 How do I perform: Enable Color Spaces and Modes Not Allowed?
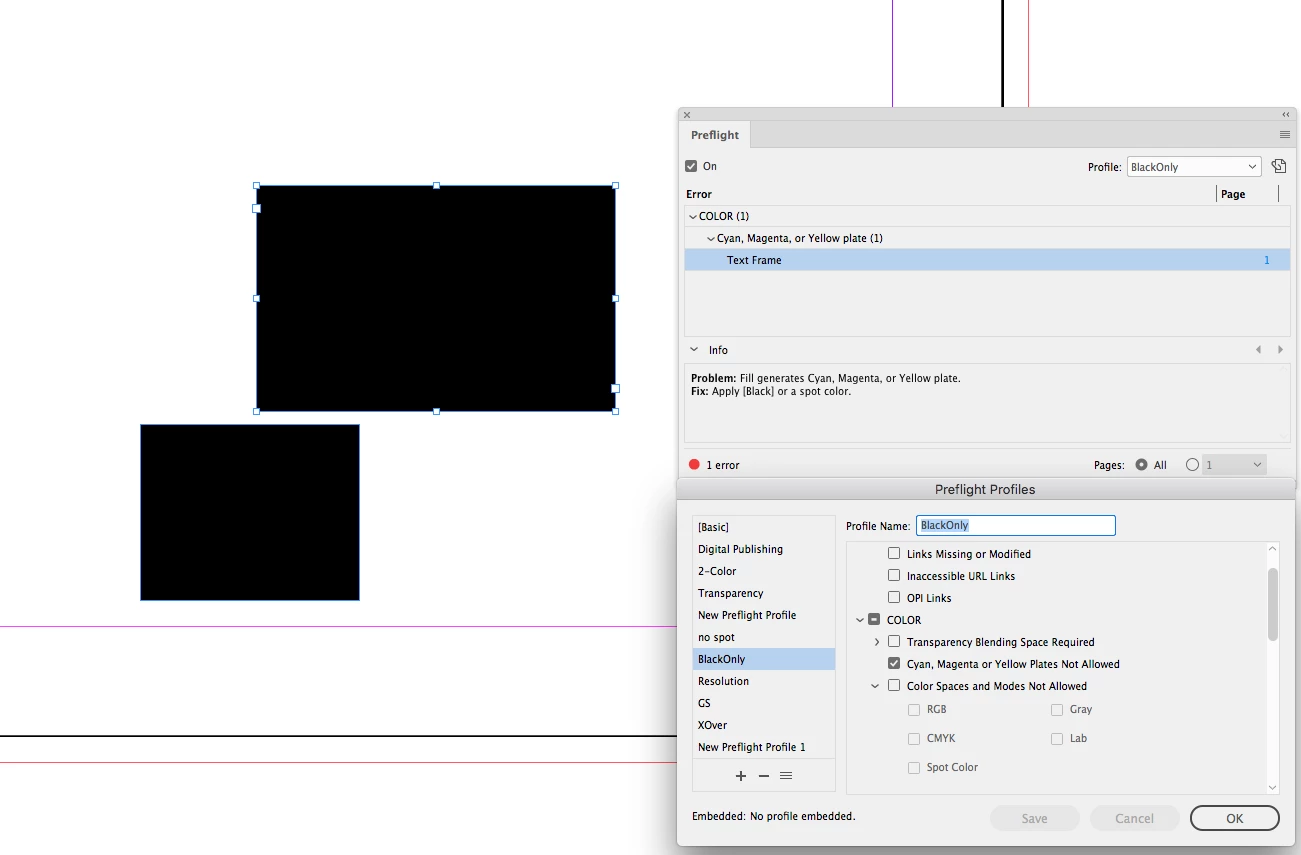click(x=894, y=685)
